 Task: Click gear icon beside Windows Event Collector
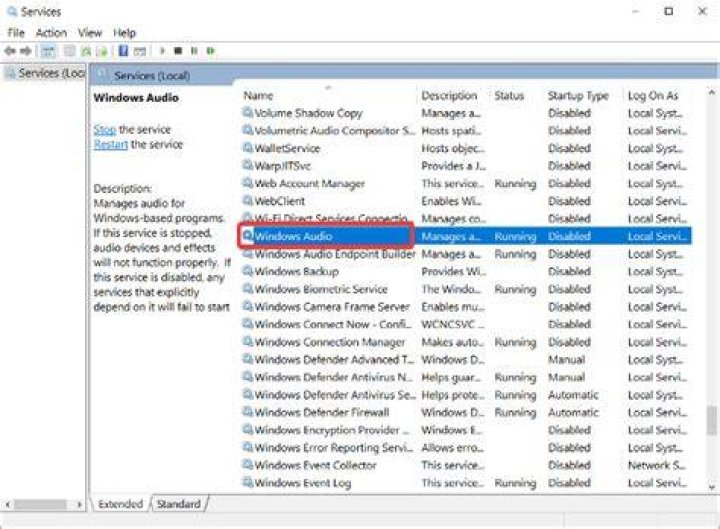[x=248, y=465]
